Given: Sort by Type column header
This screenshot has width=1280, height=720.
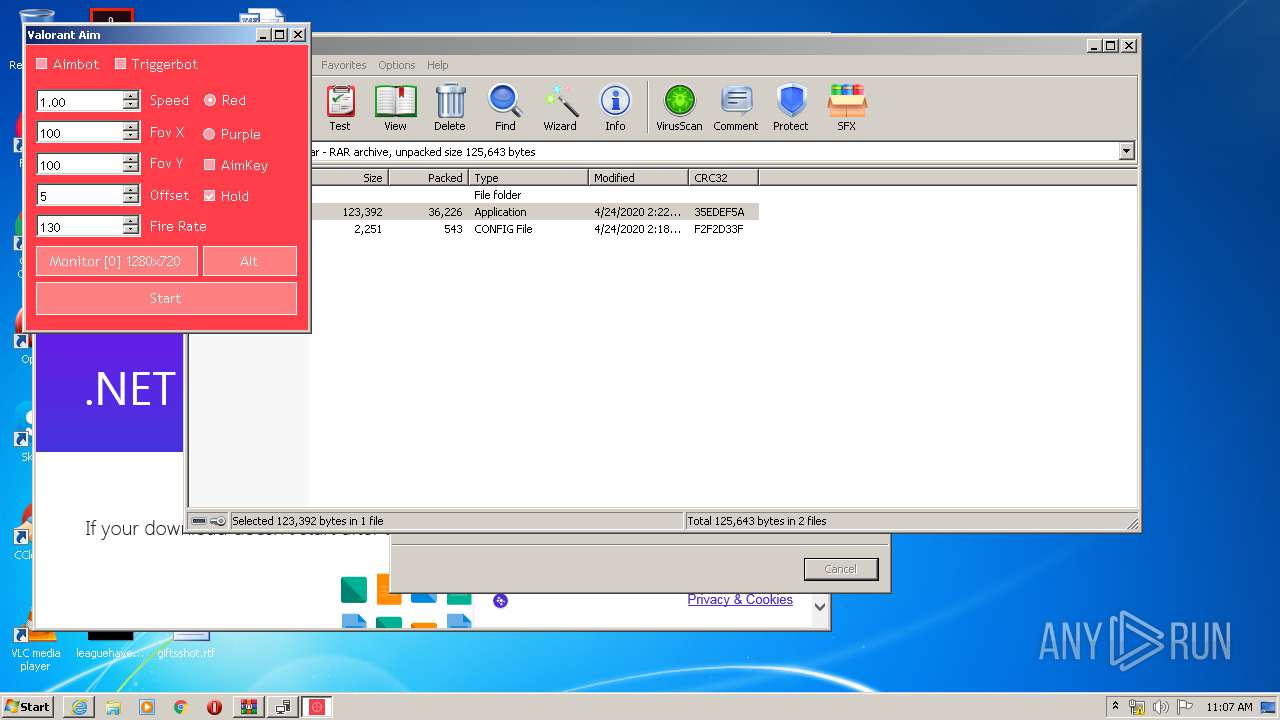Looking at the screenshot, I should [x=528, y=178].
